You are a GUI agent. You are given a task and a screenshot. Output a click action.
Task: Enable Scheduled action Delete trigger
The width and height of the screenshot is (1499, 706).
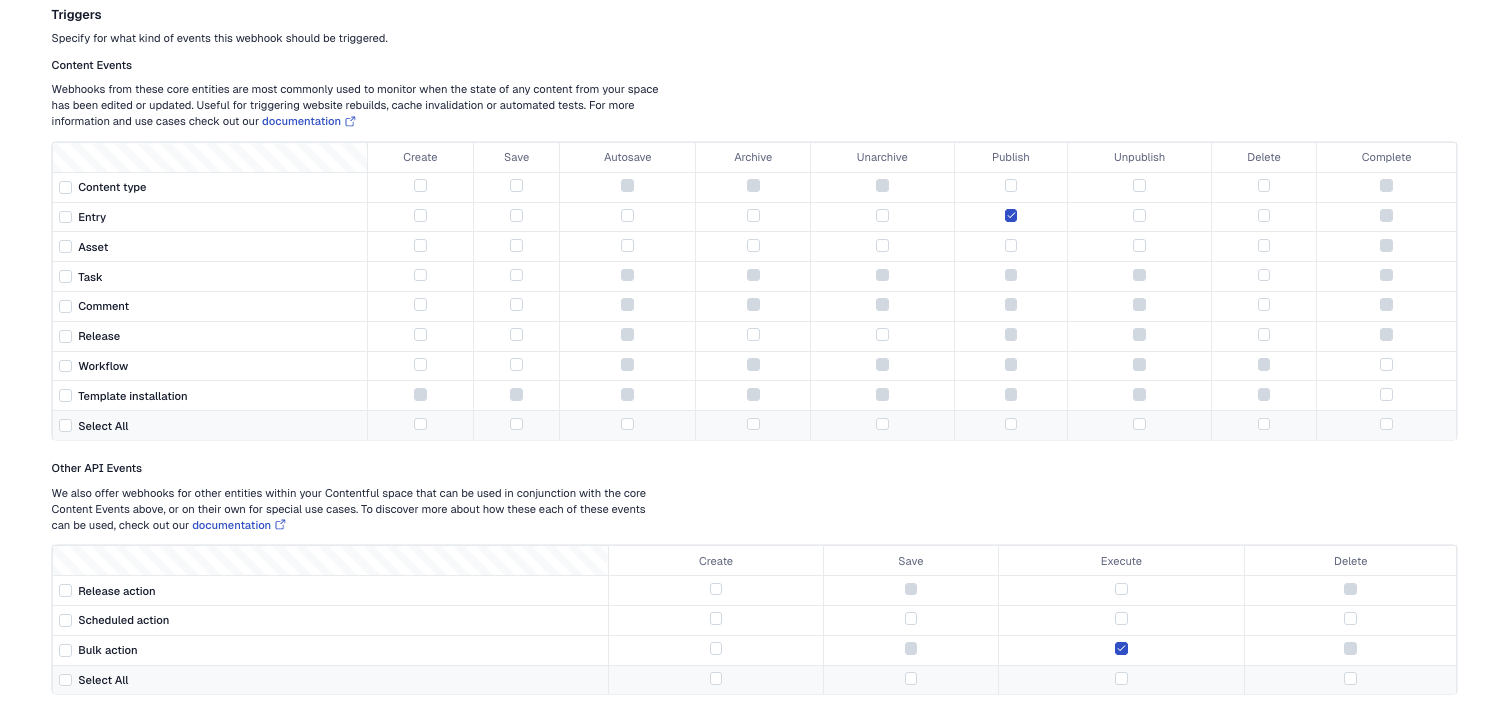tap(1350, 619)
